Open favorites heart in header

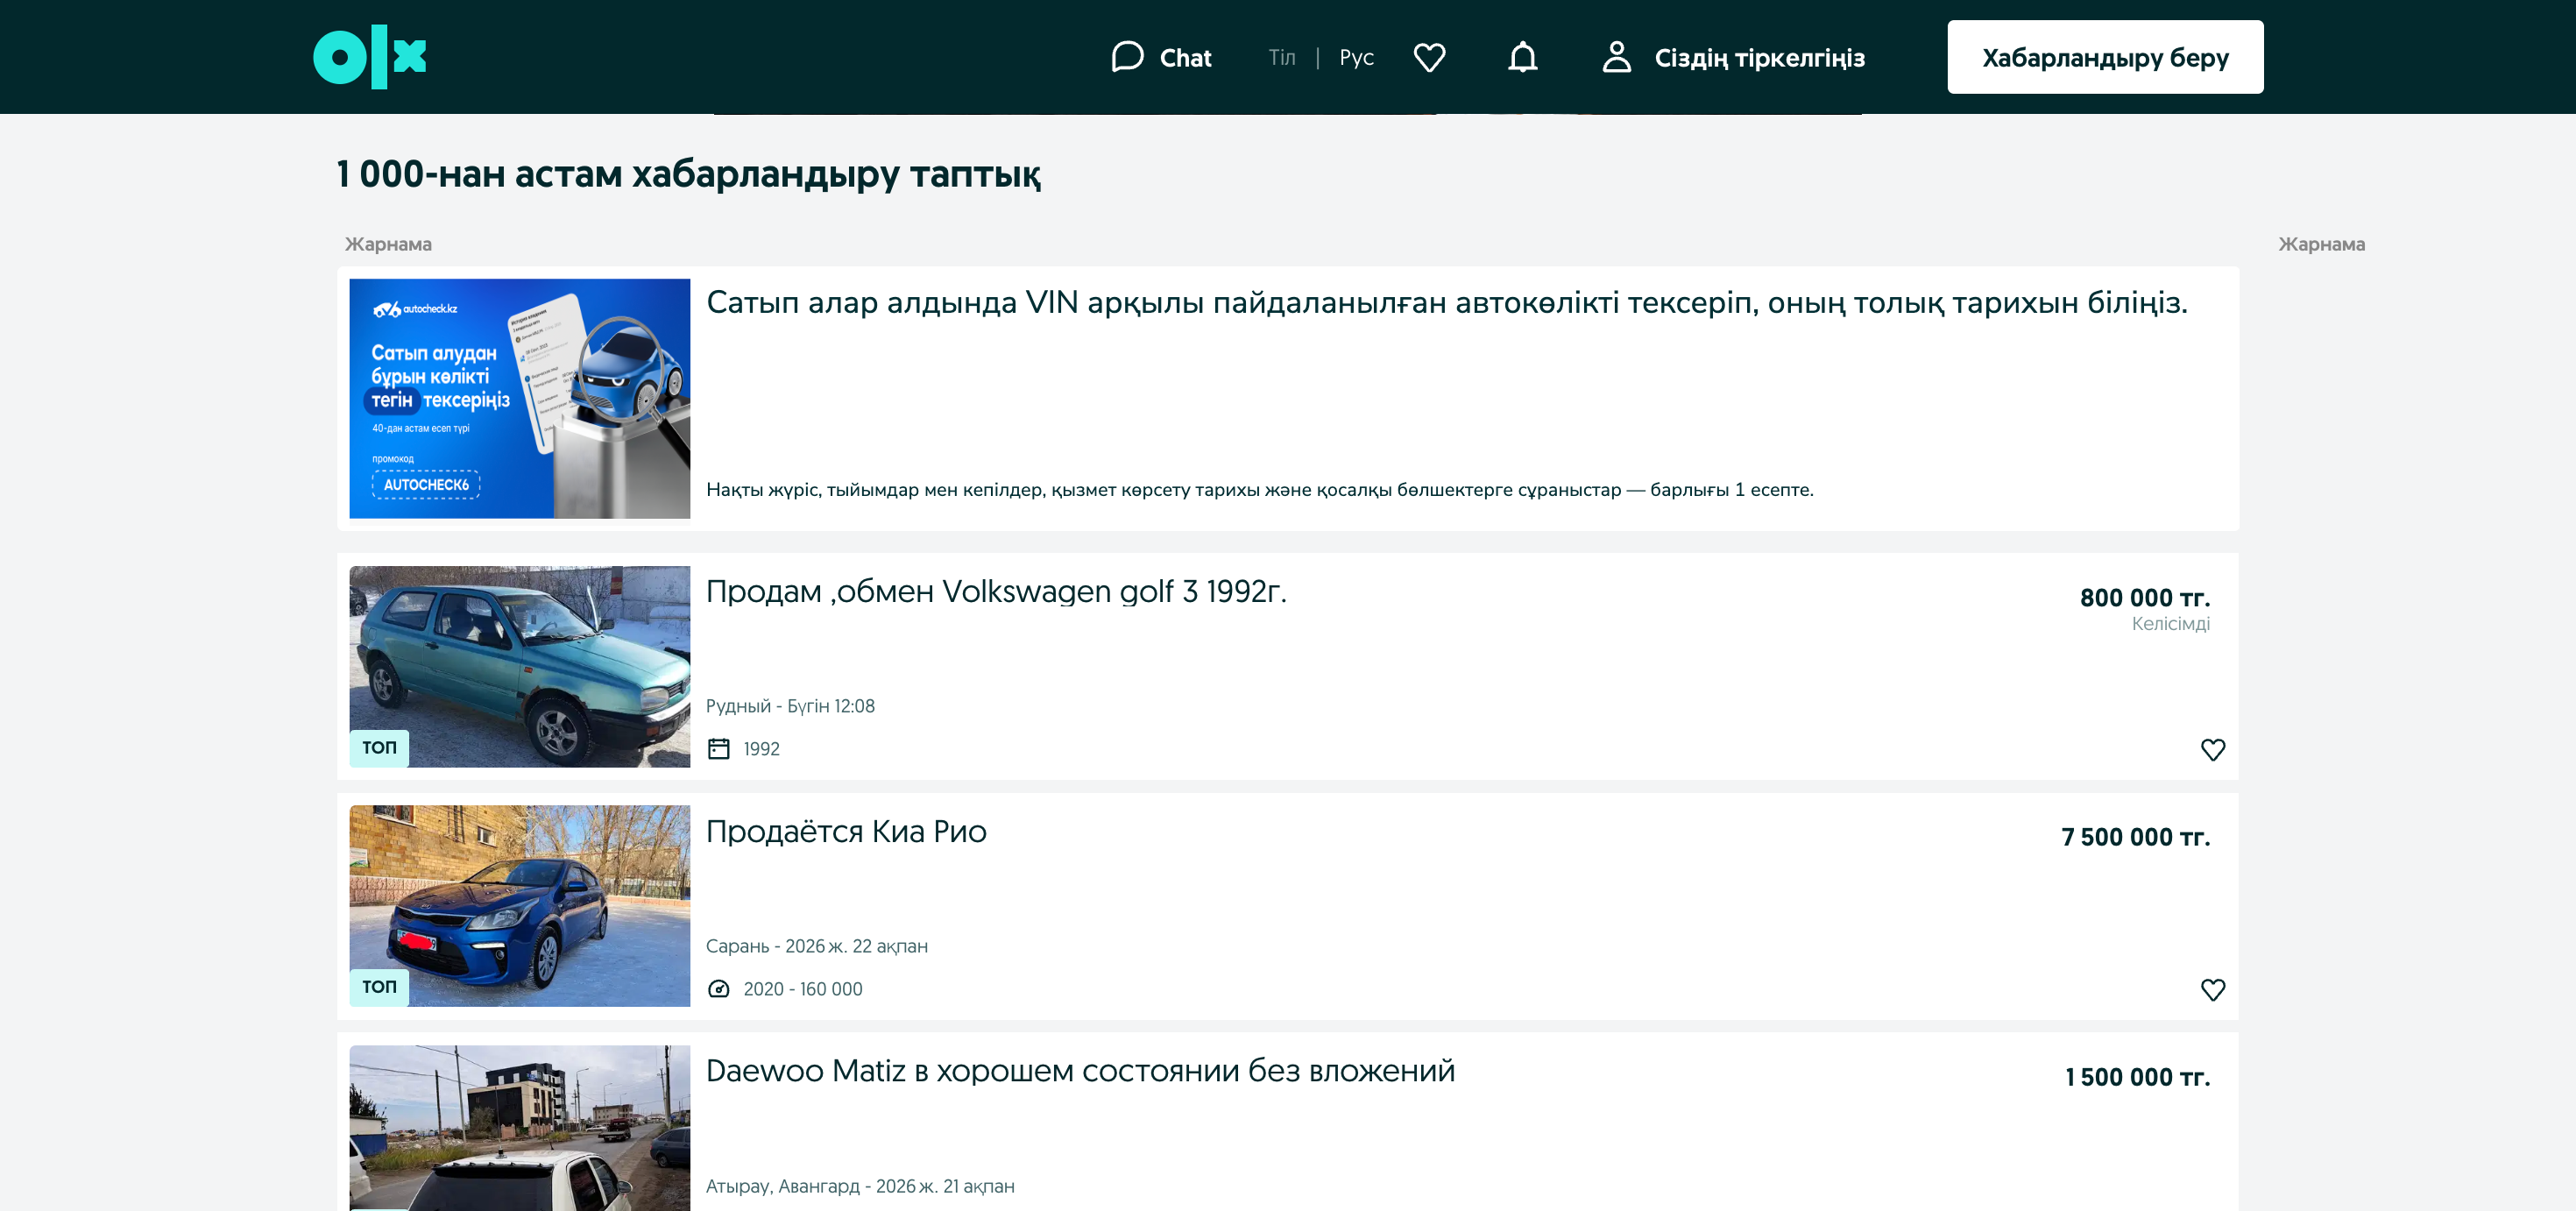pos(1429,57)
